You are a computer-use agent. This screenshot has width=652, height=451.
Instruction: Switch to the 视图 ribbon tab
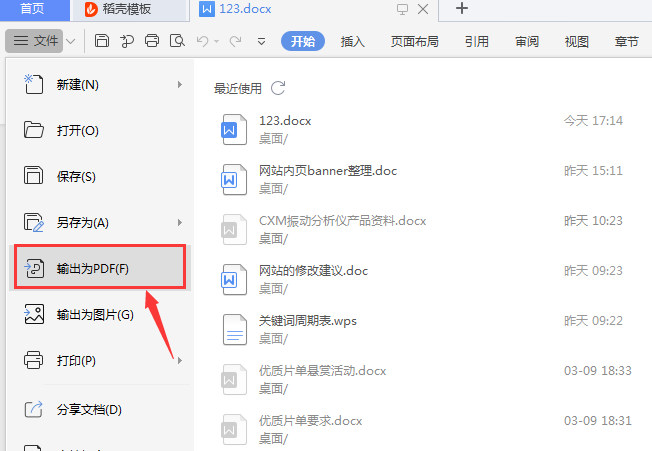pos(577,41)
